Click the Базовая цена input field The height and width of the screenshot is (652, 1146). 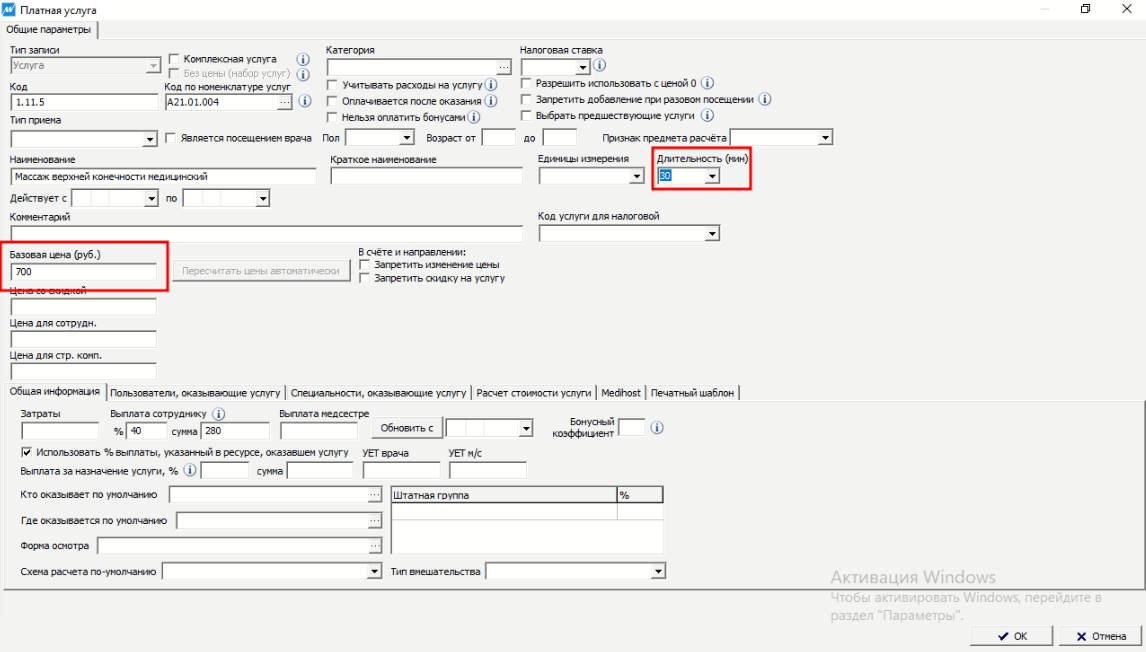coord(84,272)
